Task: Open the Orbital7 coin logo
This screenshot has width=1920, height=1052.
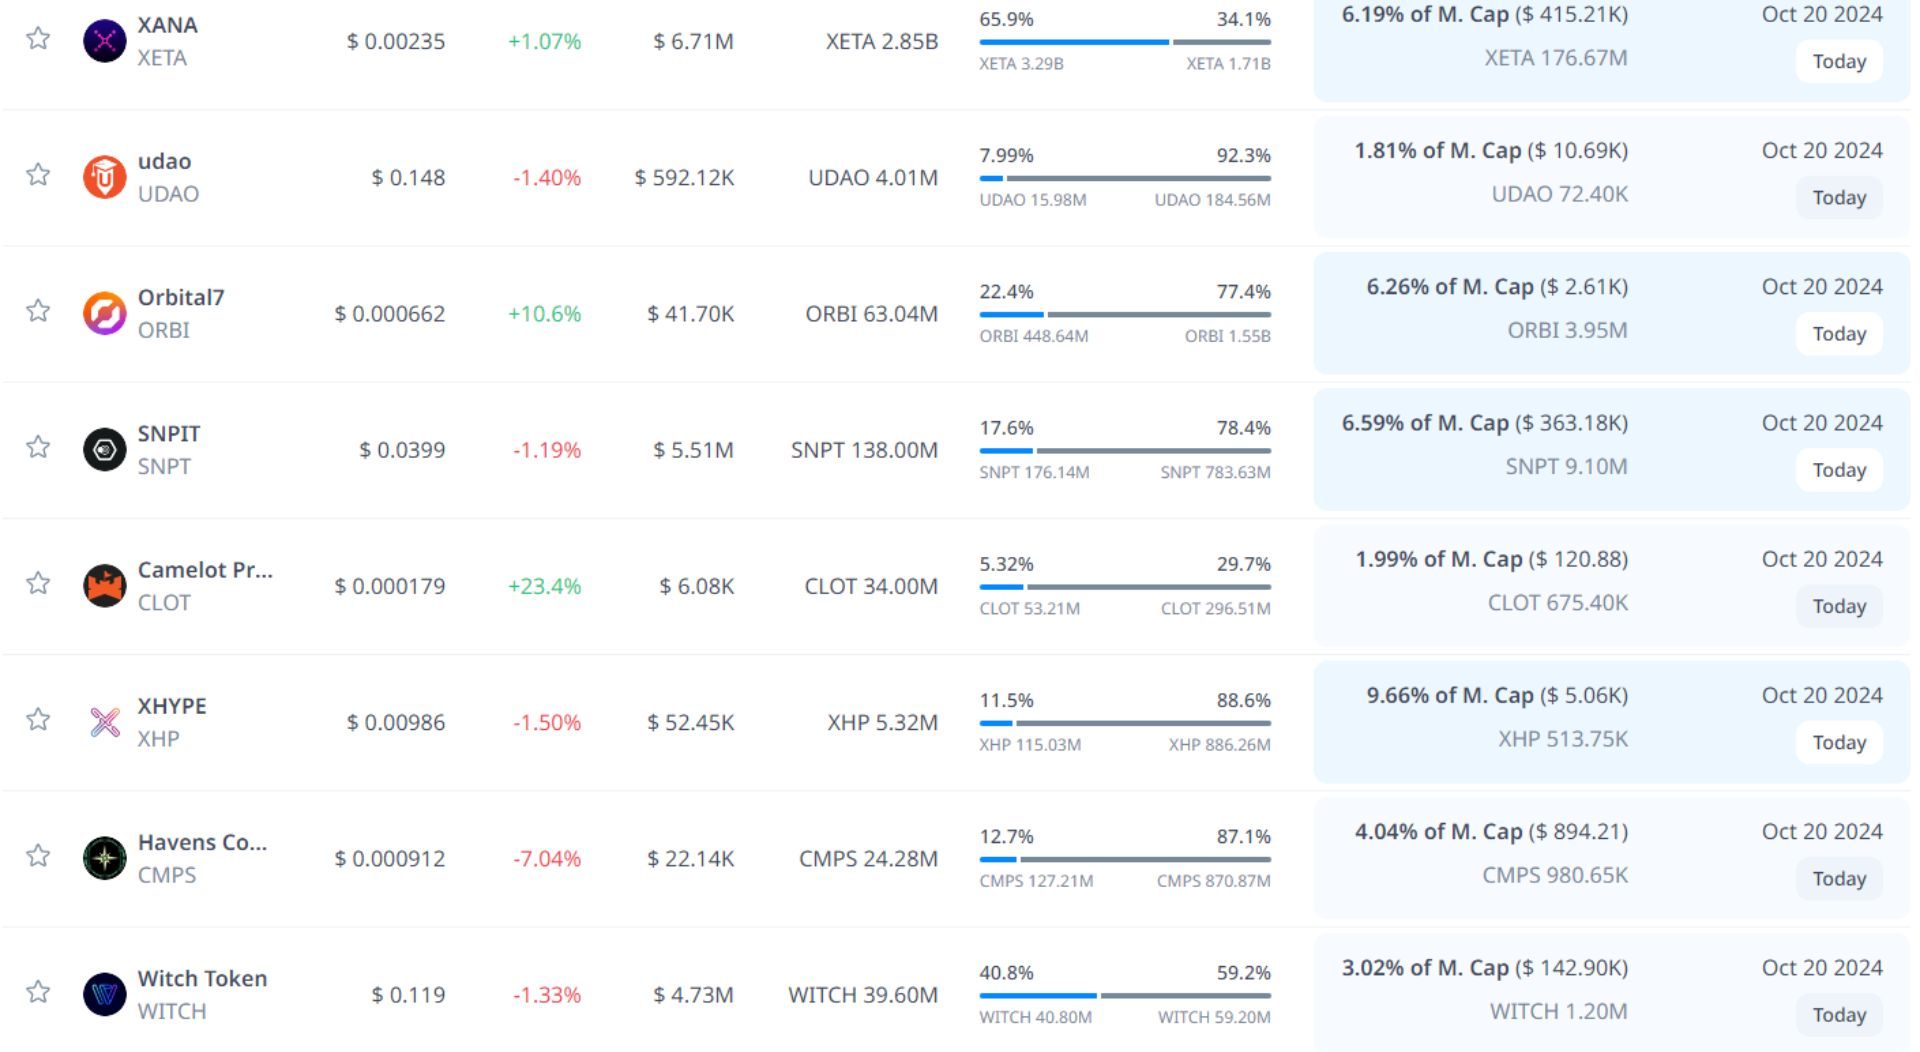Action: tap(104, 314)
